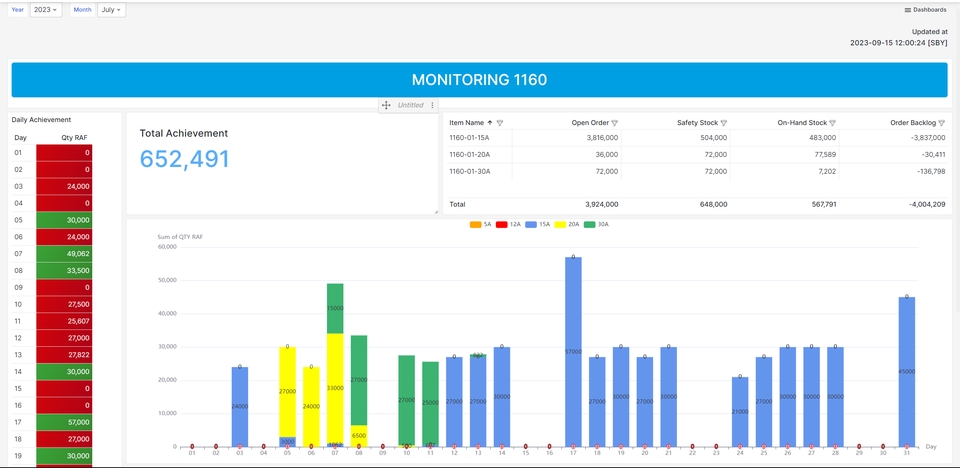Select day 10 value 27,500
Screen dimensions: 960x468
point(64,304)
